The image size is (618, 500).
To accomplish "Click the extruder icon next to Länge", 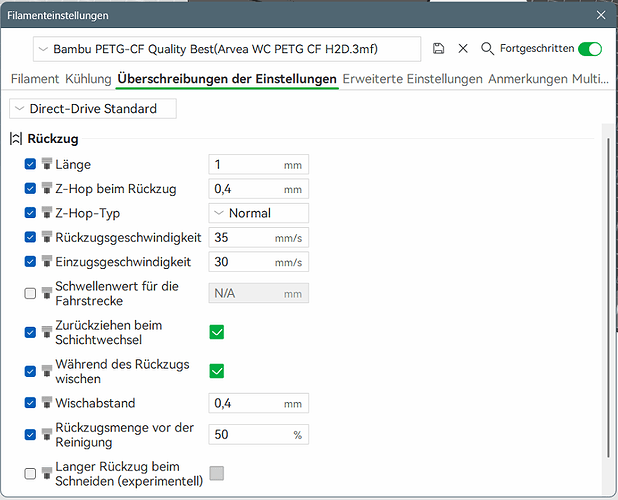I will (x=47, y=164).
